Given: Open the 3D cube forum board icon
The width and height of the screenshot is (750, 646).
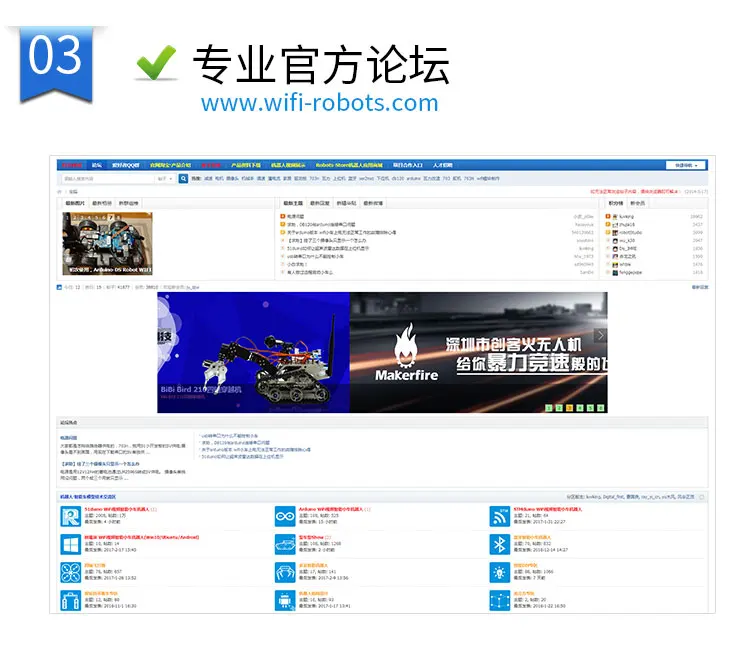Looking at the screenshot, I should point(499,601).
